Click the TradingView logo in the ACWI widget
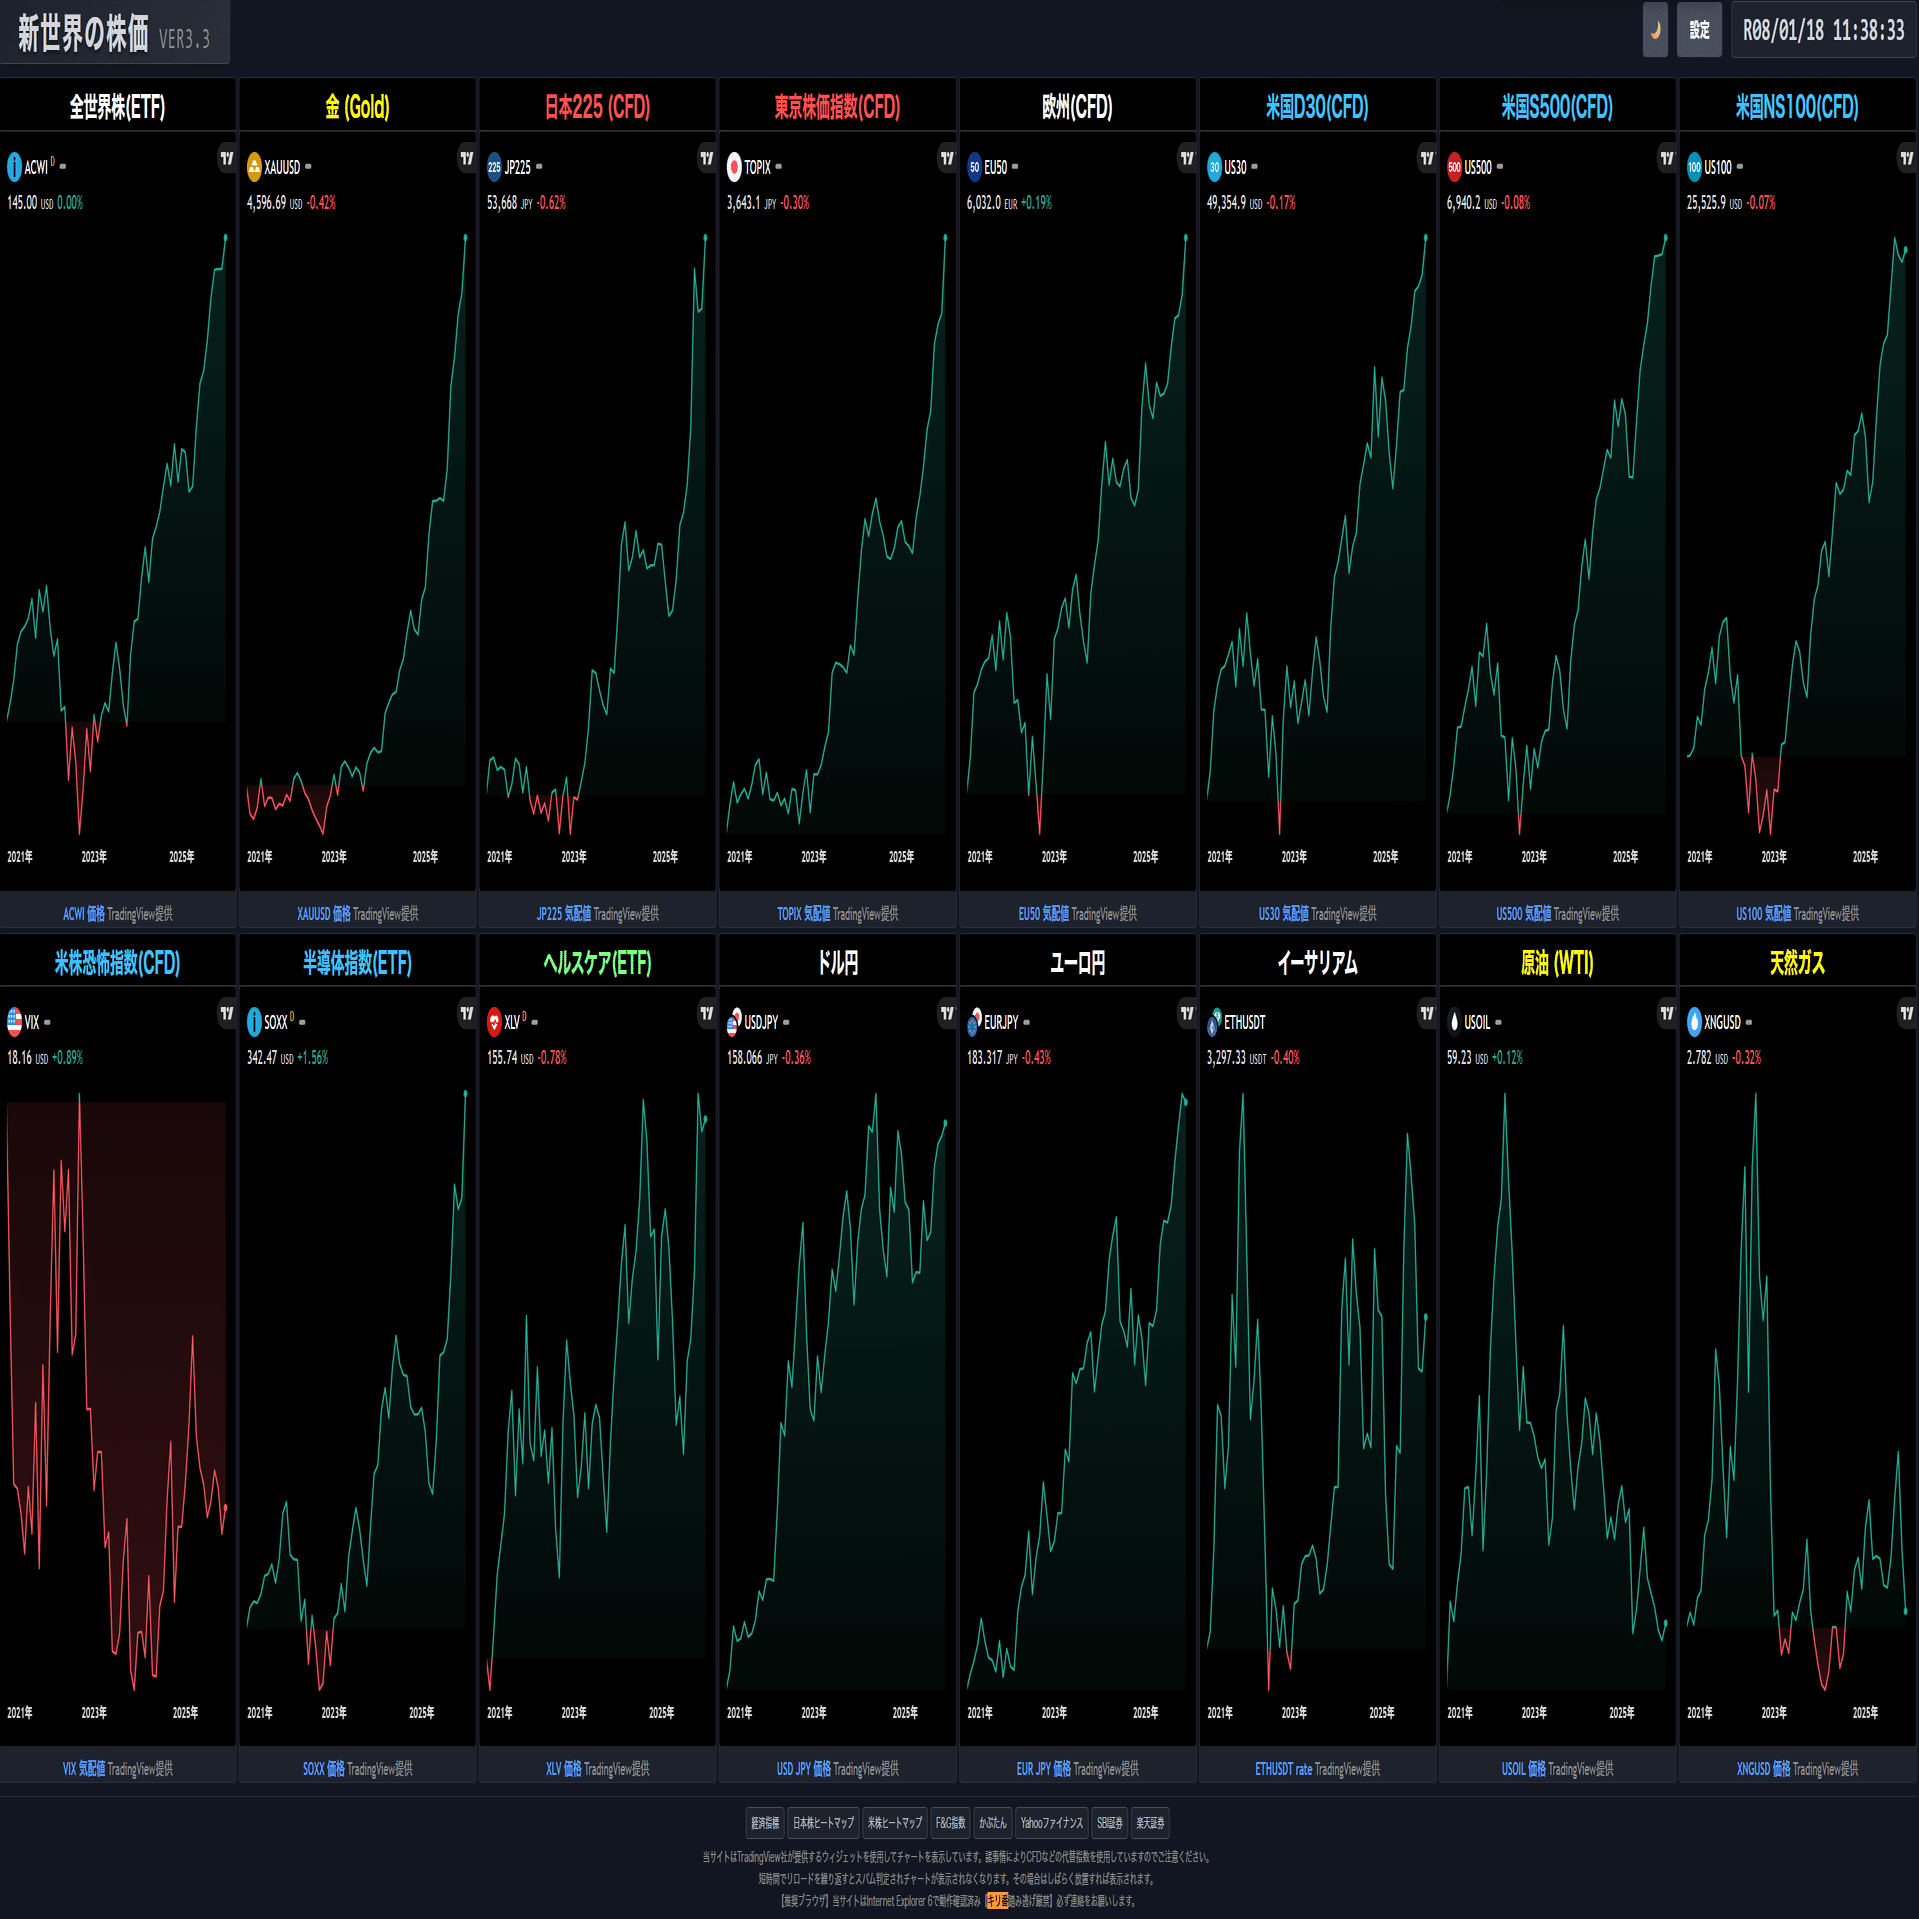 pyautogui.click(x=227, y=158)
